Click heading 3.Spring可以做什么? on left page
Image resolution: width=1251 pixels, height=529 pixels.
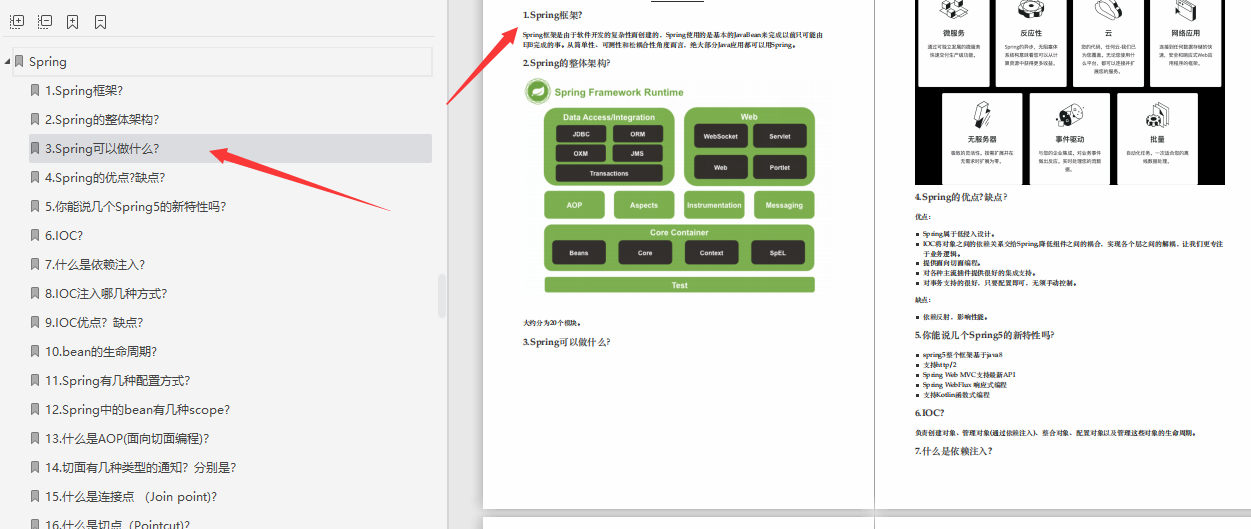566,342
